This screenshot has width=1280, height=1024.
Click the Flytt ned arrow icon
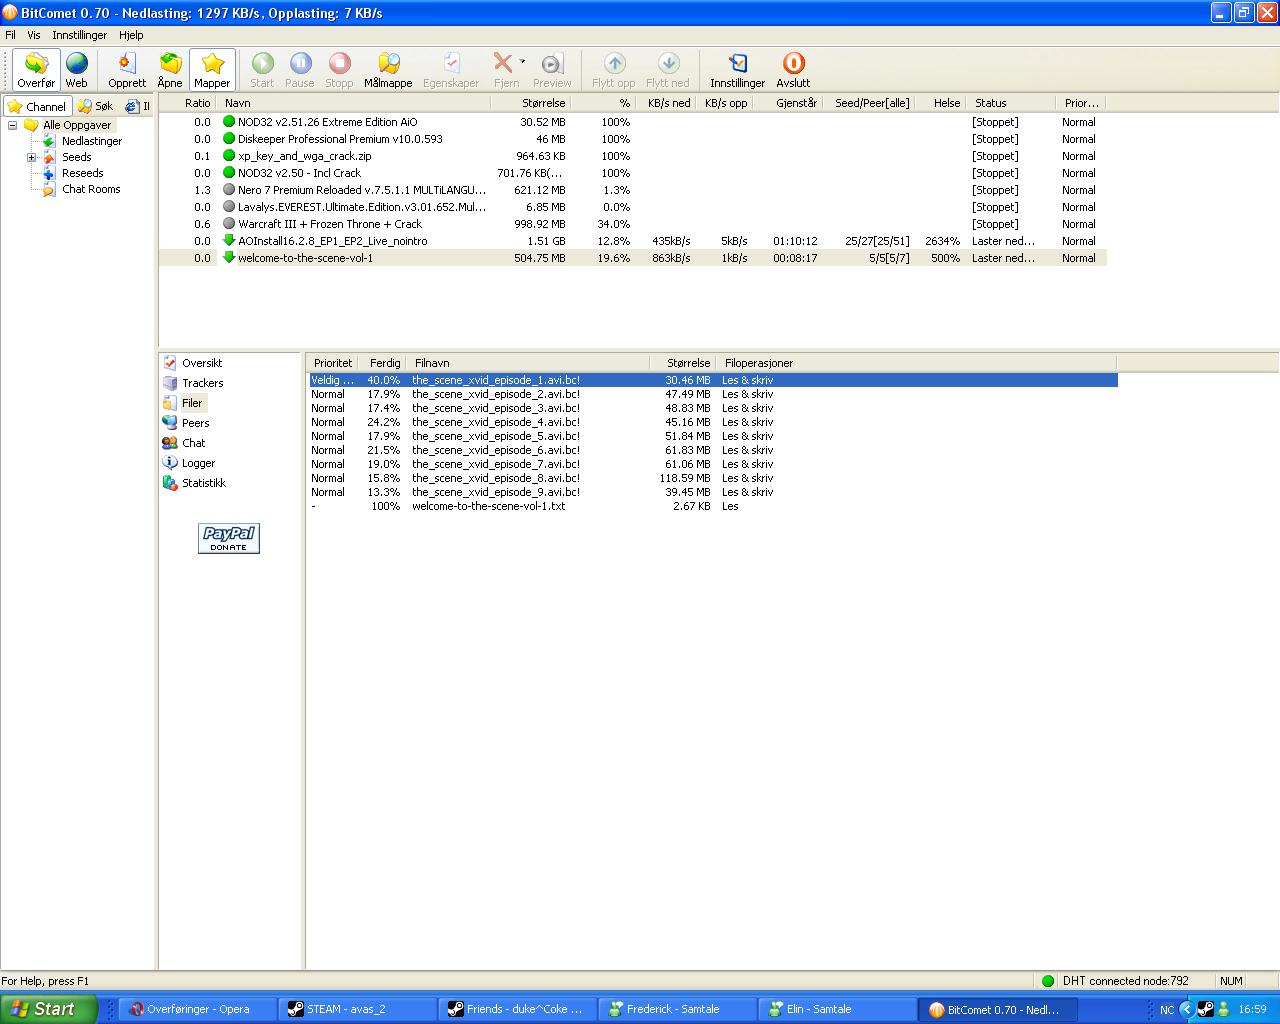click(x=668, y=70)
